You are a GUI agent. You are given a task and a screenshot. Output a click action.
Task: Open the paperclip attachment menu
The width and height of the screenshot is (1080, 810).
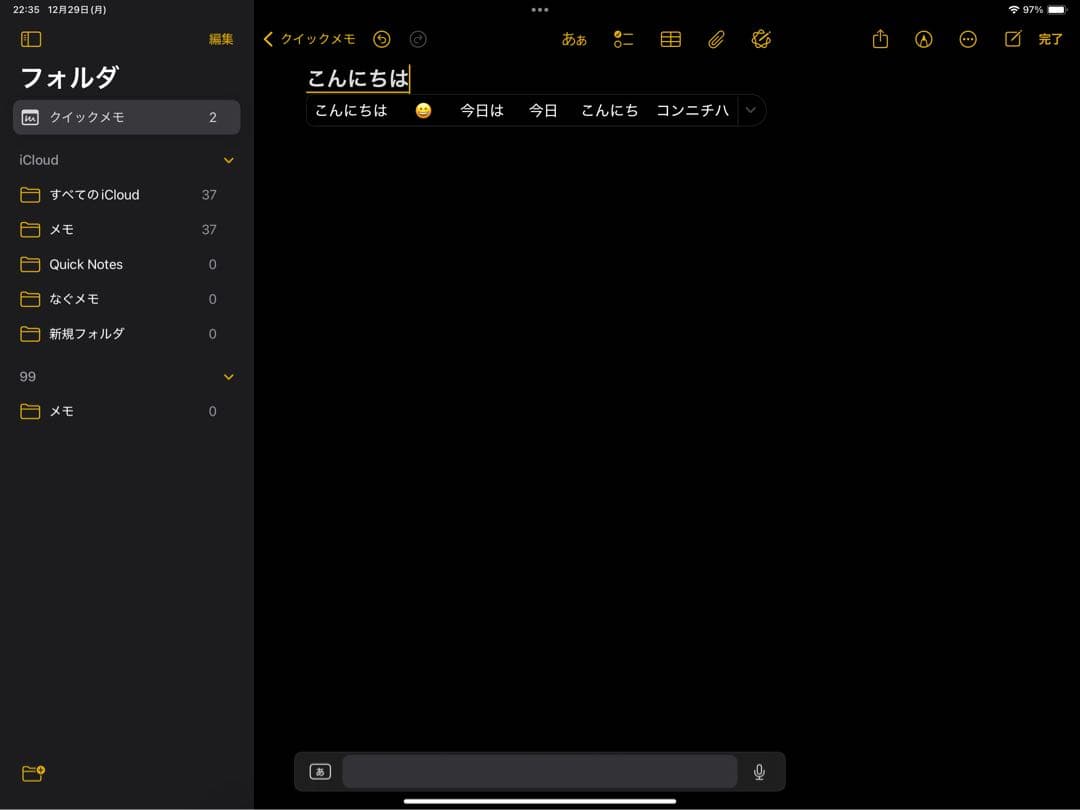pos(716,39)
